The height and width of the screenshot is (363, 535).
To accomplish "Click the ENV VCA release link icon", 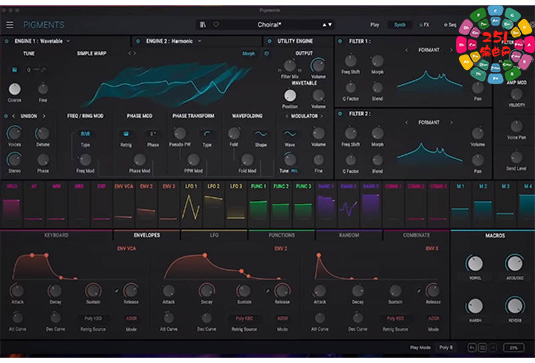I will coord(117,291).
